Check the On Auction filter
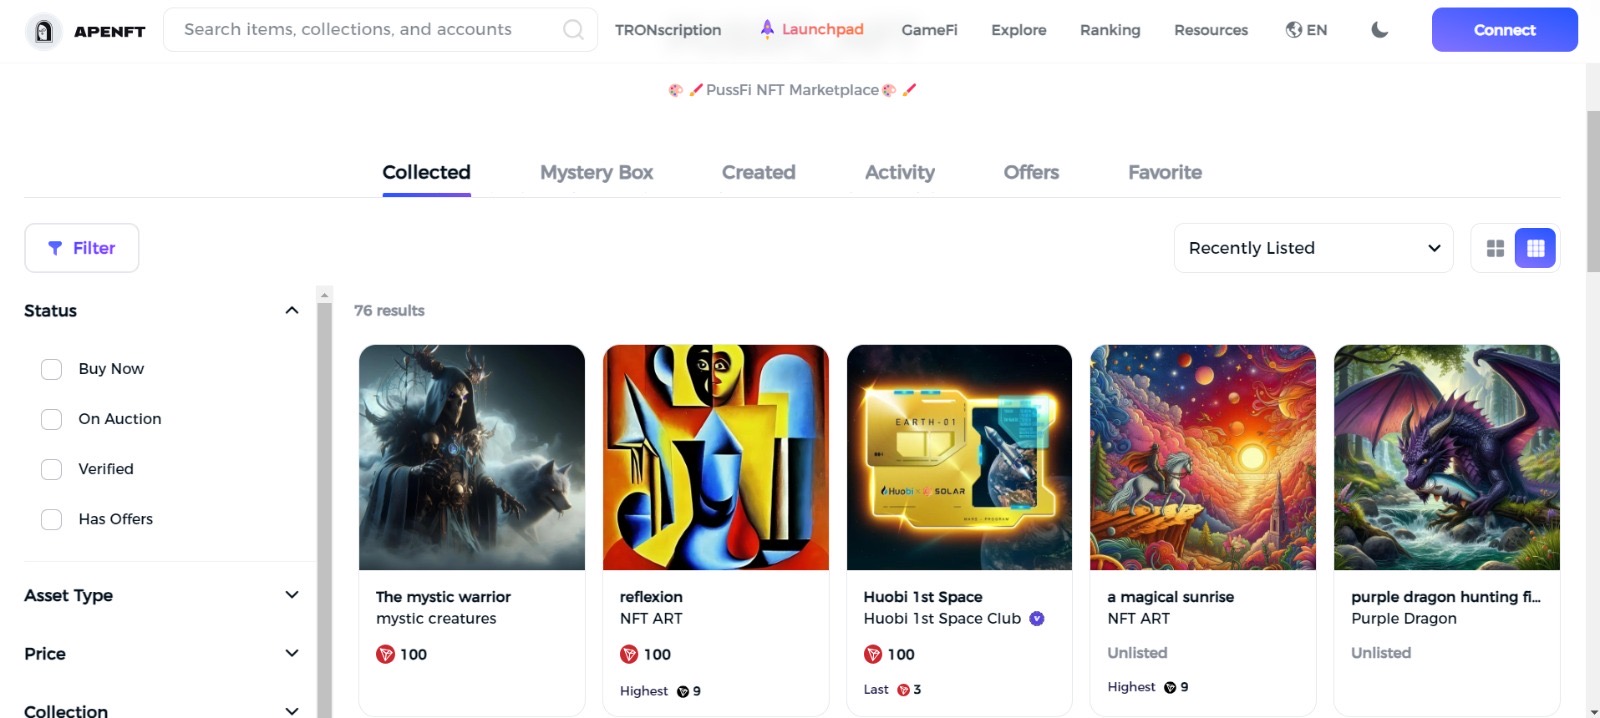 coord(51,419)
